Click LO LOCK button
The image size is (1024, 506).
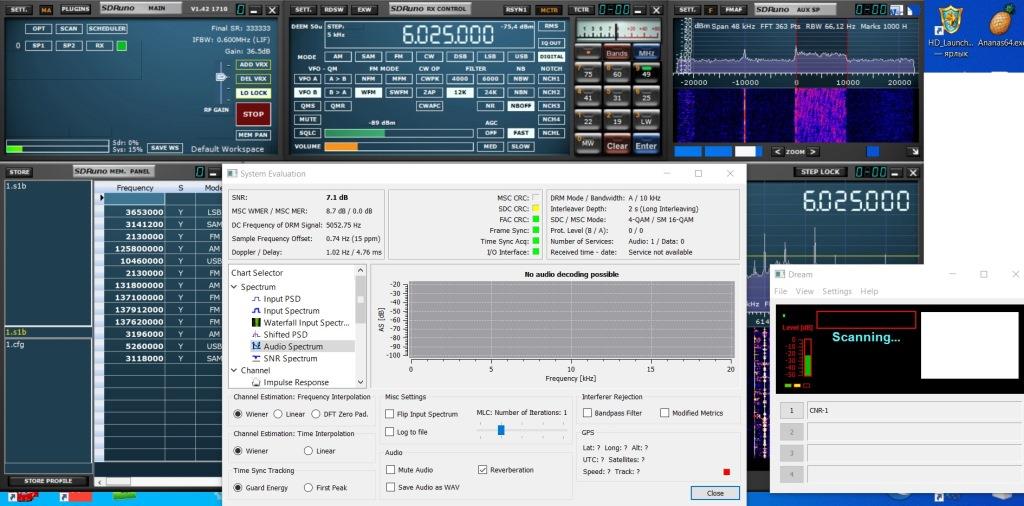tap(253, 93)
